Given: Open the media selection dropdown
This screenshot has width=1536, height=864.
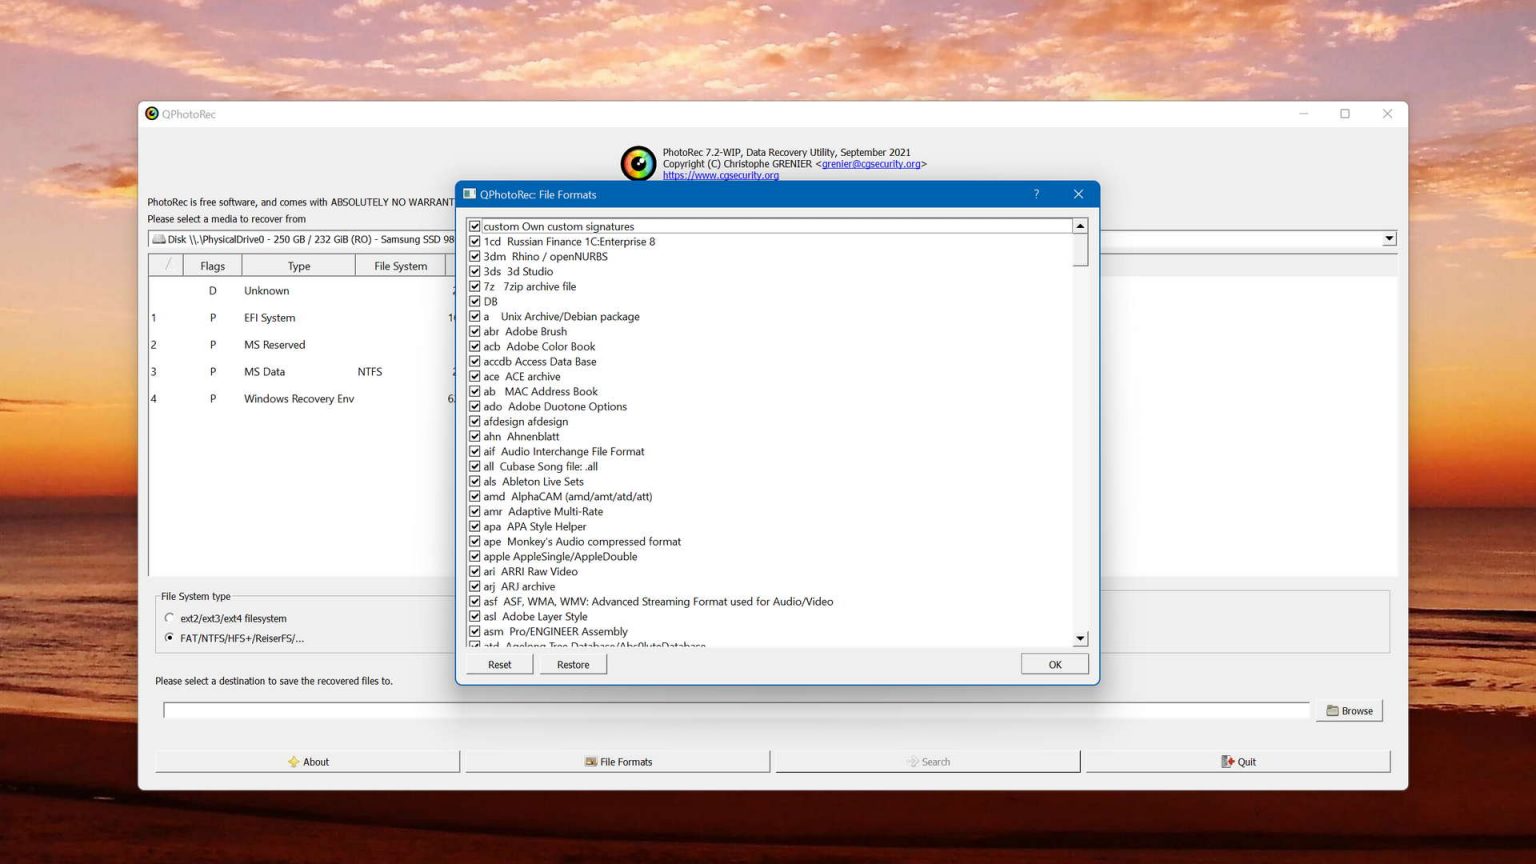Looking at the screenshot, I should 1389,239.
